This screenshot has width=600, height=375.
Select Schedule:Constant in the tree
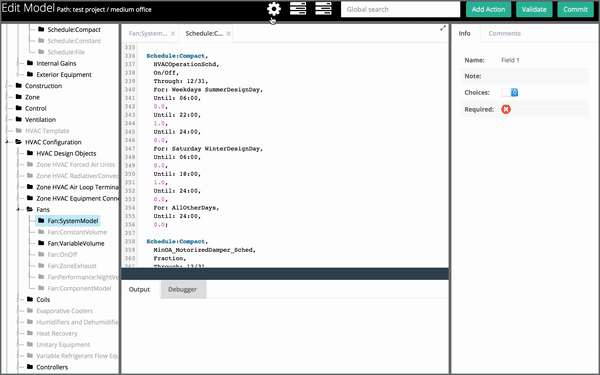point(74,41)
